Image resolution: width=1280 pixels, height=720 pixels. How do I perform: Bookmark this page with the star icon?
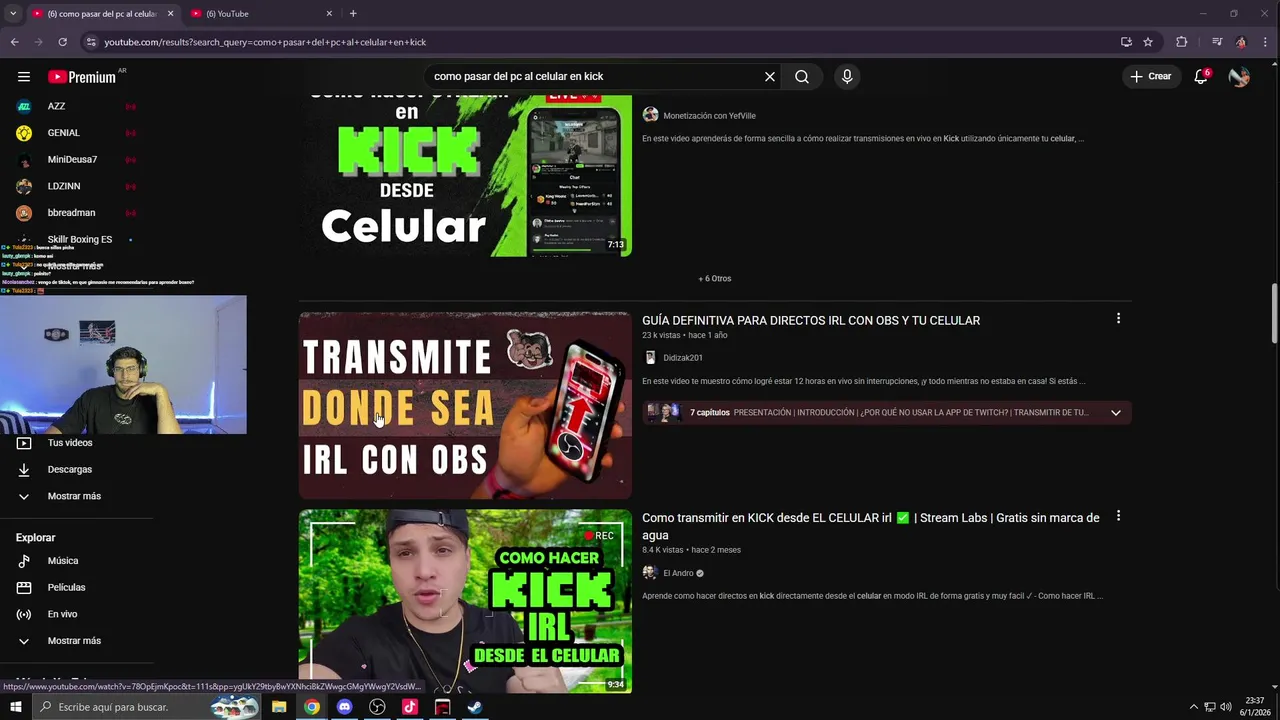1148,42
